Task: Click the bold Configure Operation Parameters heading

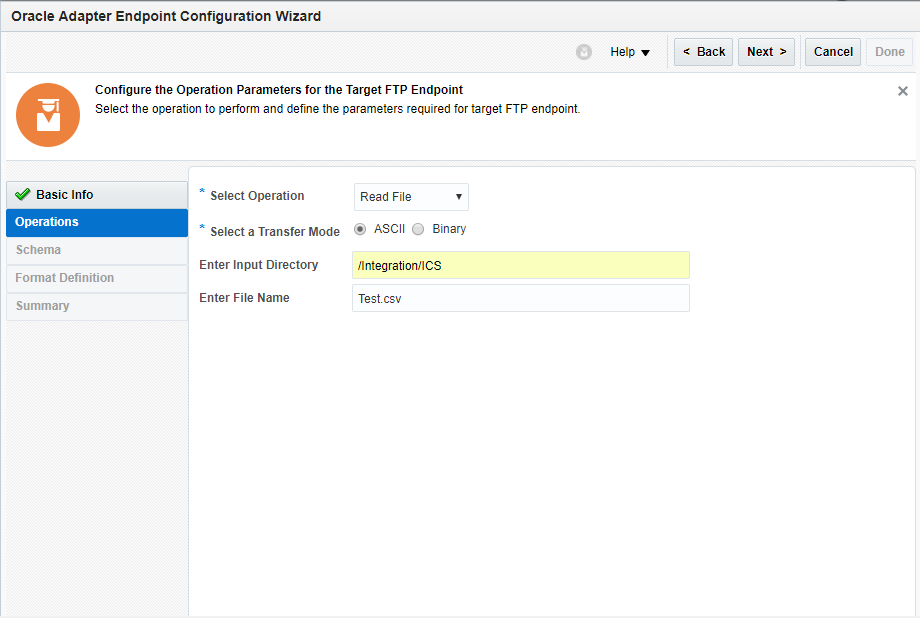Action: 278,90
